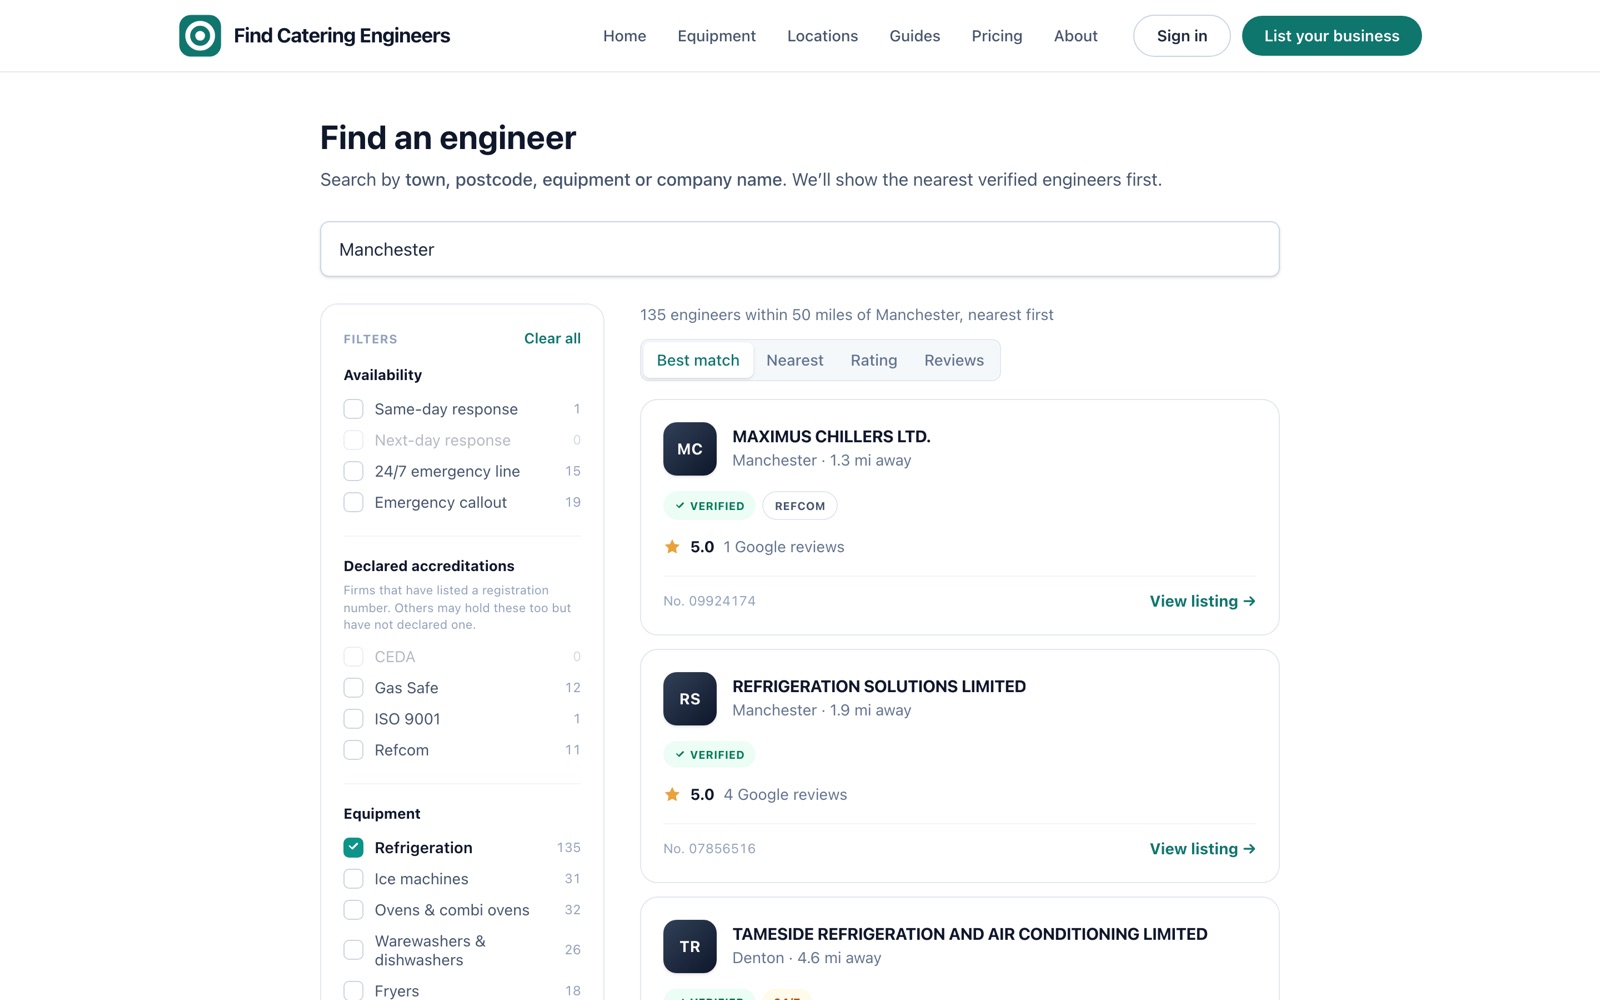1600x1000 pixels.
Task: Click the RS avatar for Refrigeration Solutions
Action: coord(690,699)
